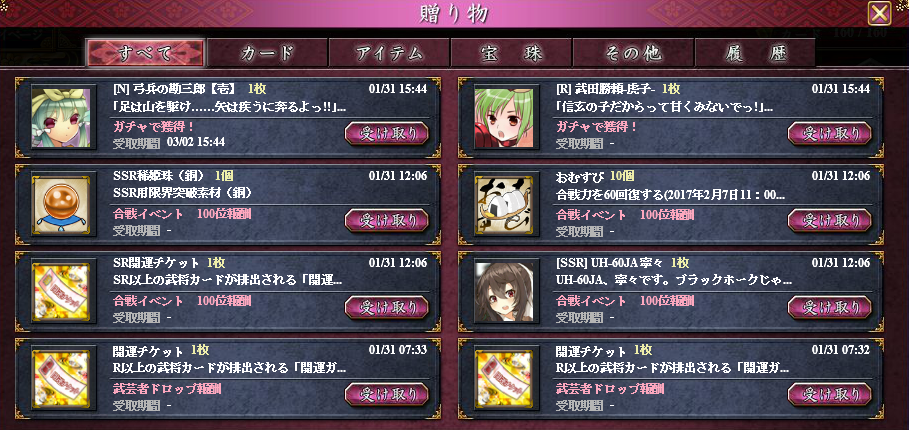Viewport: 909px width, 430px height.
Task: Click the UH-60JA 寧々 brown-haired portrait
Action: (x=504, y=292)
